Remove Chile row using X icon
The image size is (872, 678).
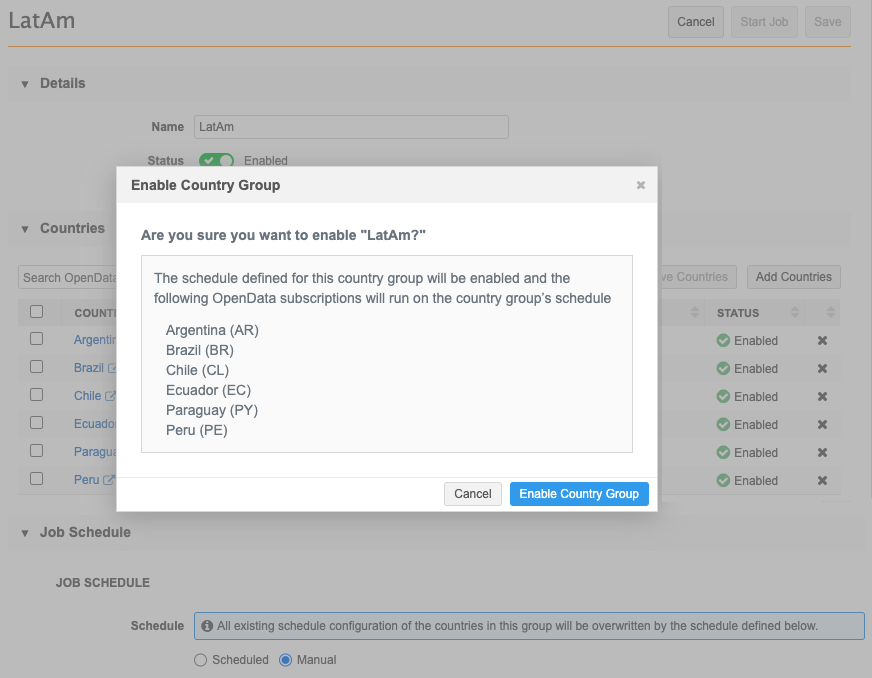coord(822,397)
